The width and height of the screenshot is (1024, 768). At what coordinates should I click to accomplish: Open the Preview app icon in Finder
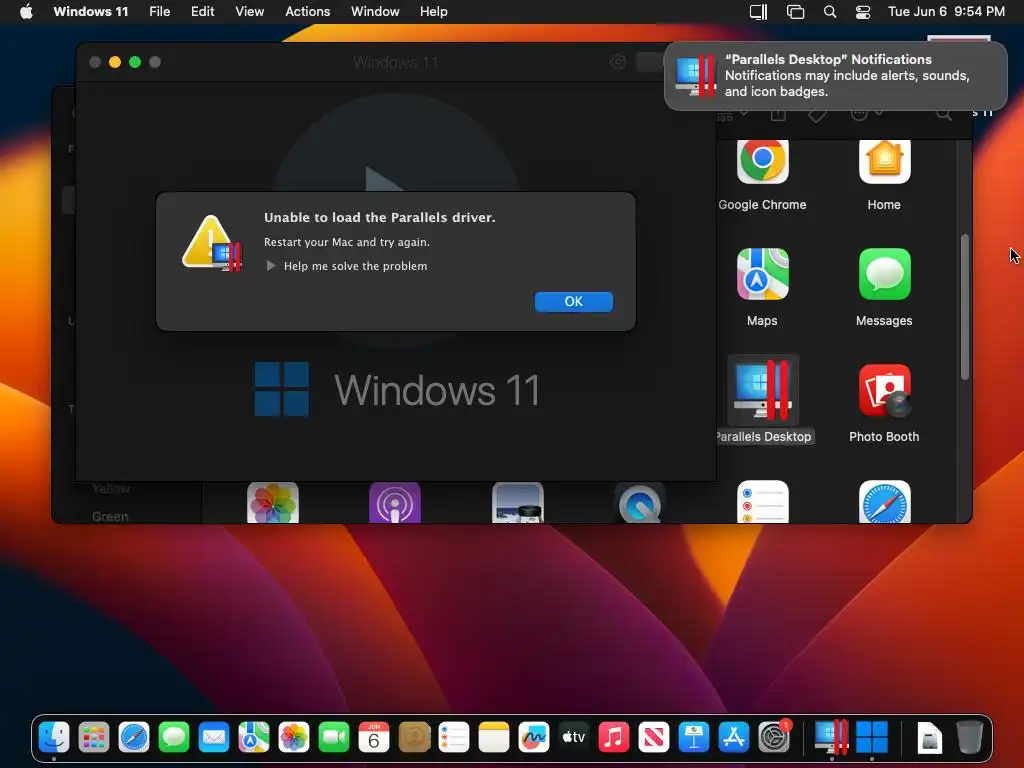pos(517,503)
